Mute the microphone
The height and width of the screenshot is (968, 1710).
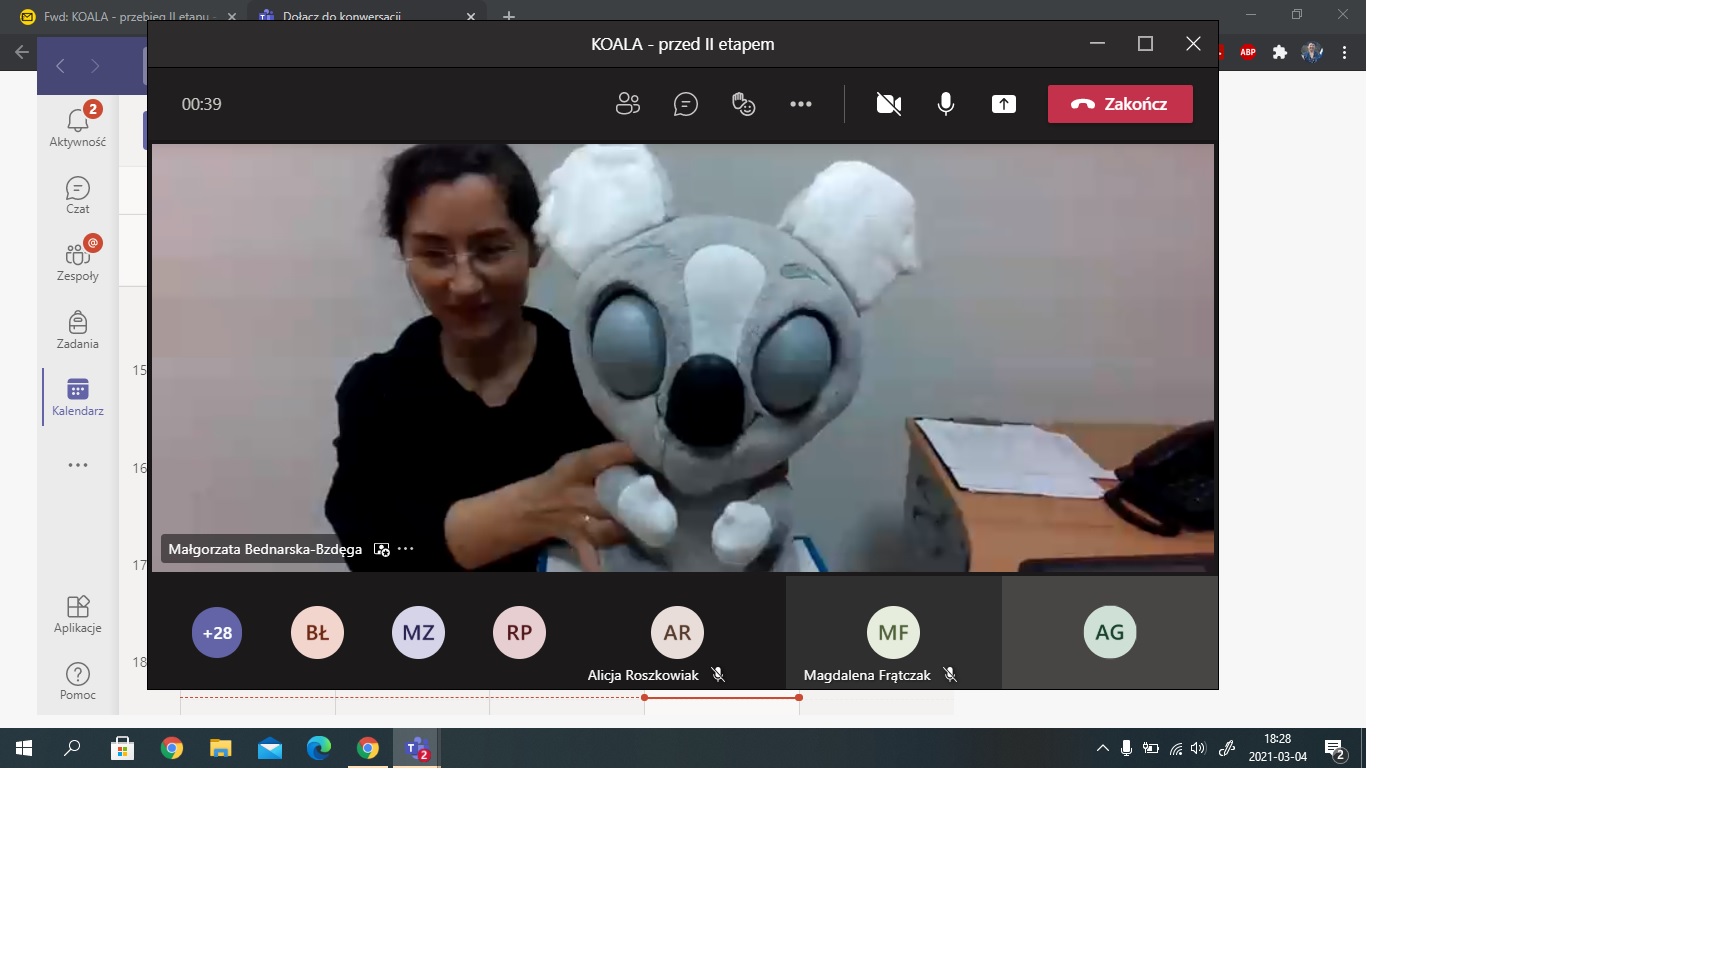click(x=945, y=104)
